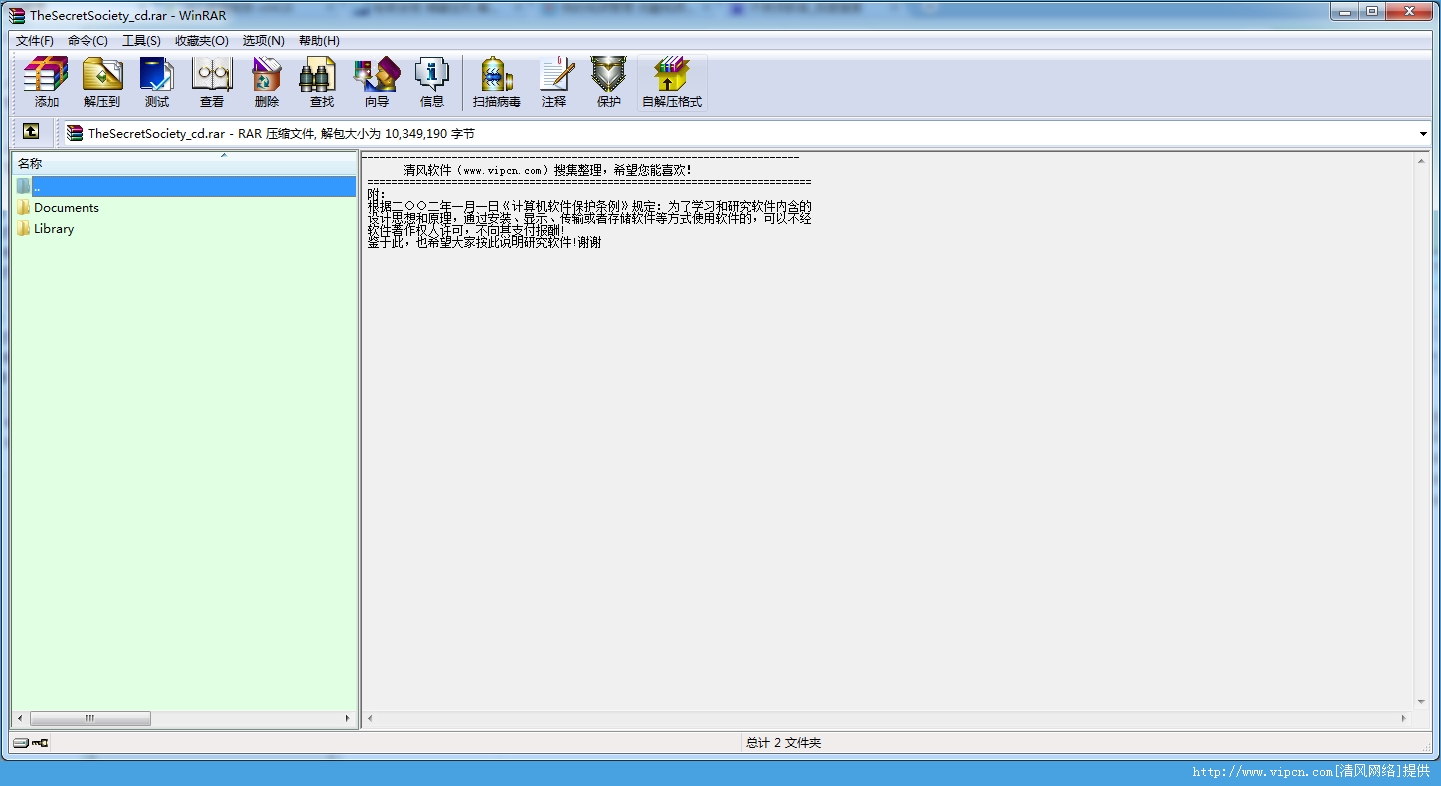This screenshot has height=786, width=1441.
Task: Select the Library folder
Action: coord(54,229)
